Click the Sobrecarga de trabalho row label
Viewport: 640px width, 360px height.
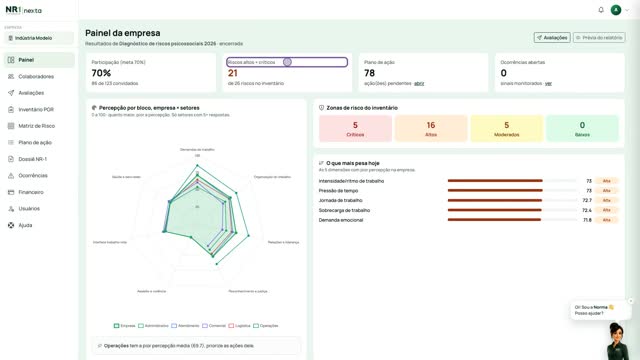click(344, 210)
